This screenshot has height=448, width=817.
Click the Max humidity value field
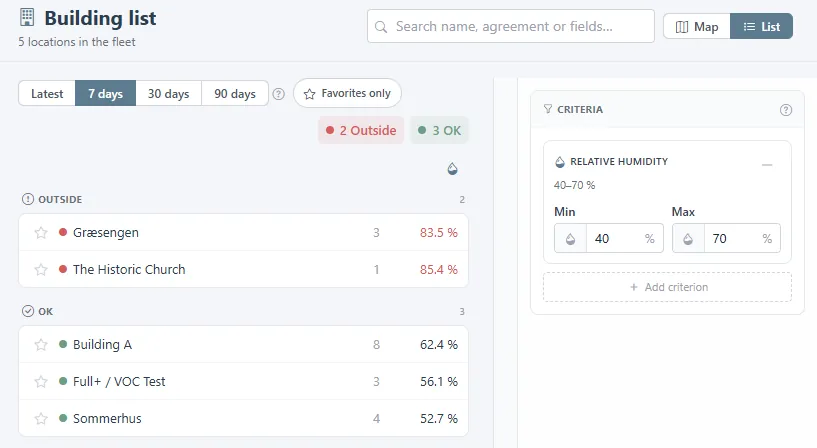733,239
